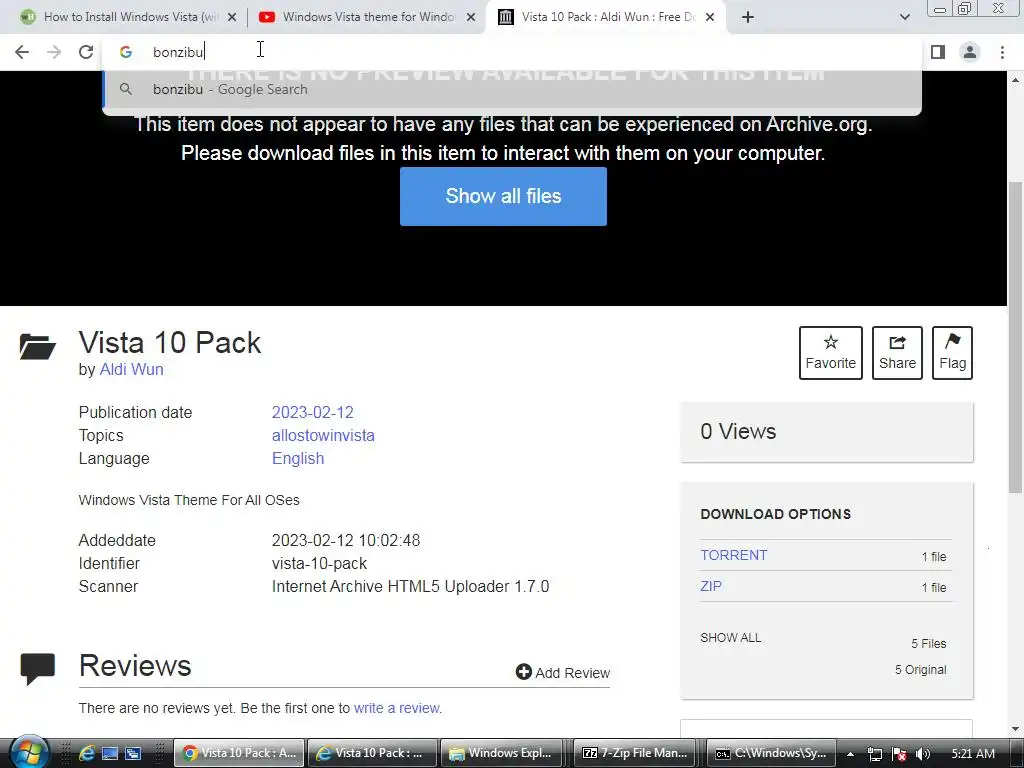1024x768 pixels.
Task: Download via the TORRENT option
Action: (733, 555)
